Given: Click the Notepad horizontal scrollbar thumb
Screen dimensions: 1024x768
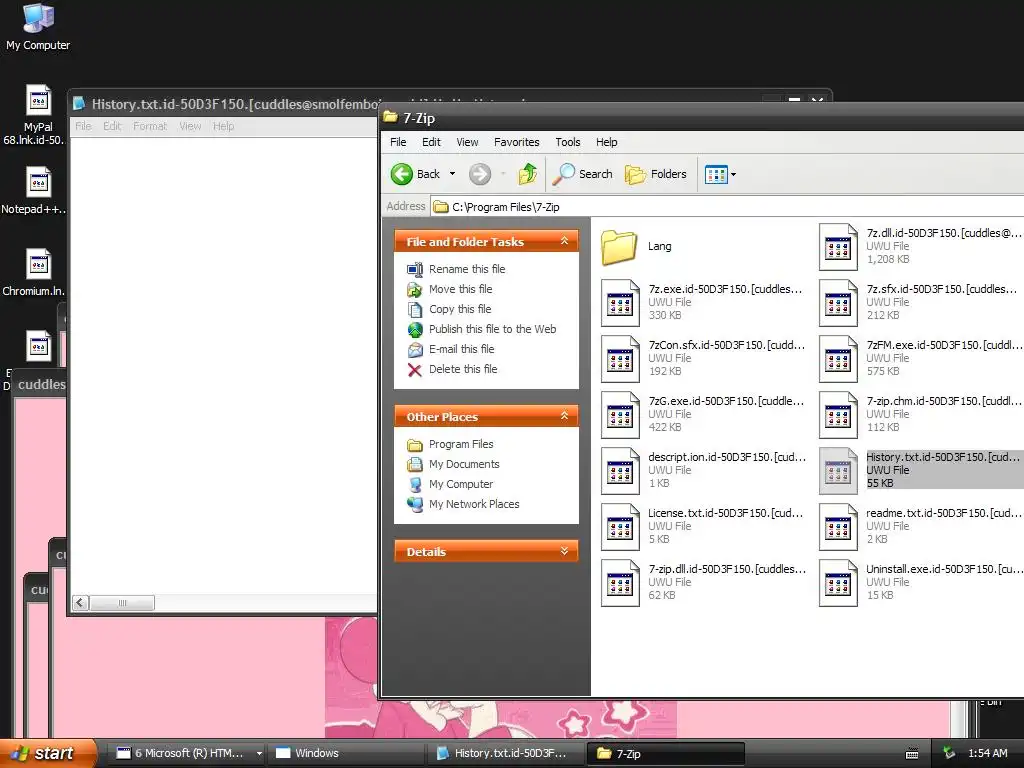Looking at the screenshot, I should pyautogui.click(x=122, y=603).
